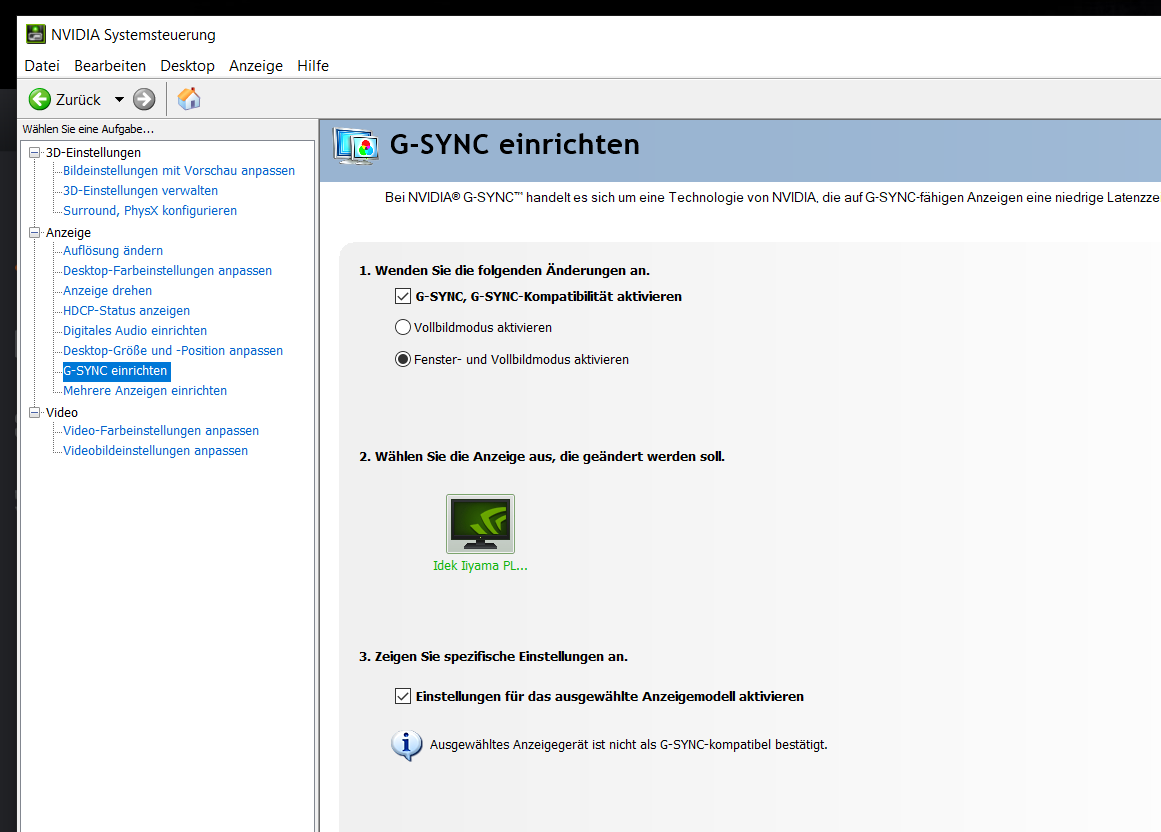Toggle G-SYNC, G-SYNC-Kompatibilität aktivieren checkbox
The image size is (1161, 832).
click(403, 297)
